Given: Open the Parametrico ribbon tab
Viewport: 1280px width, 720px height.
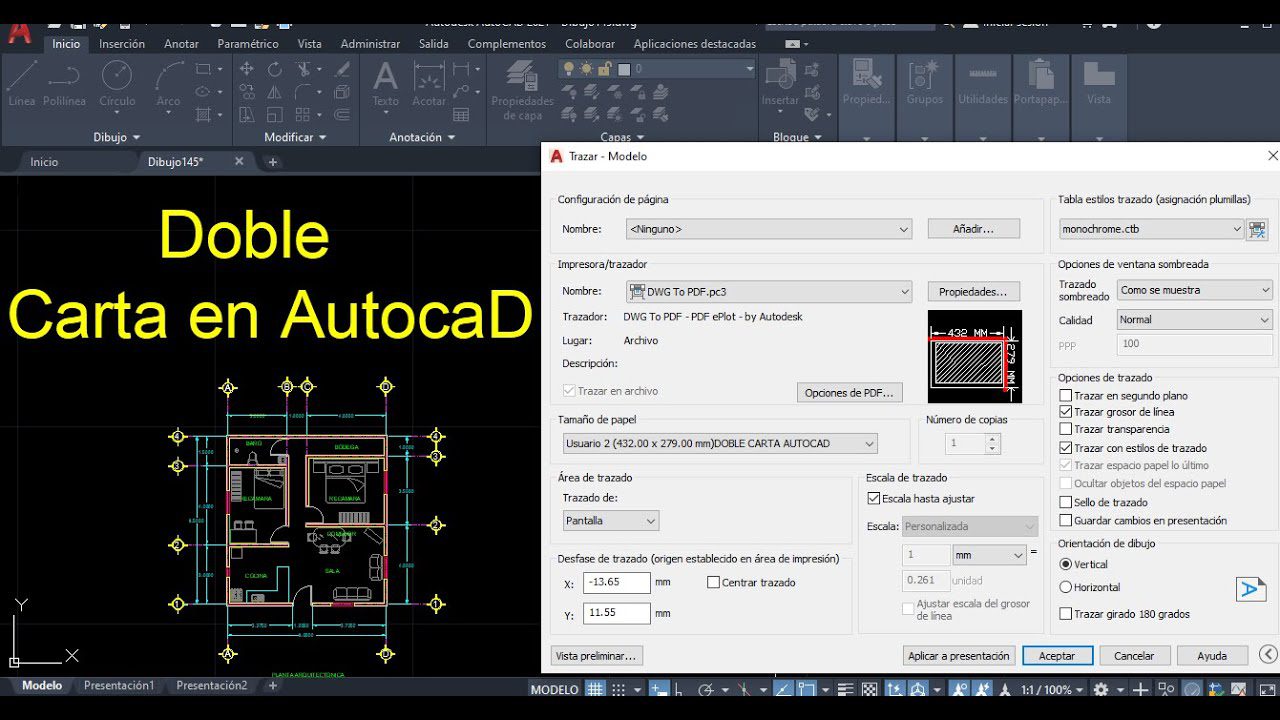Looking at the screenshot, I should (x=247, y=43).
